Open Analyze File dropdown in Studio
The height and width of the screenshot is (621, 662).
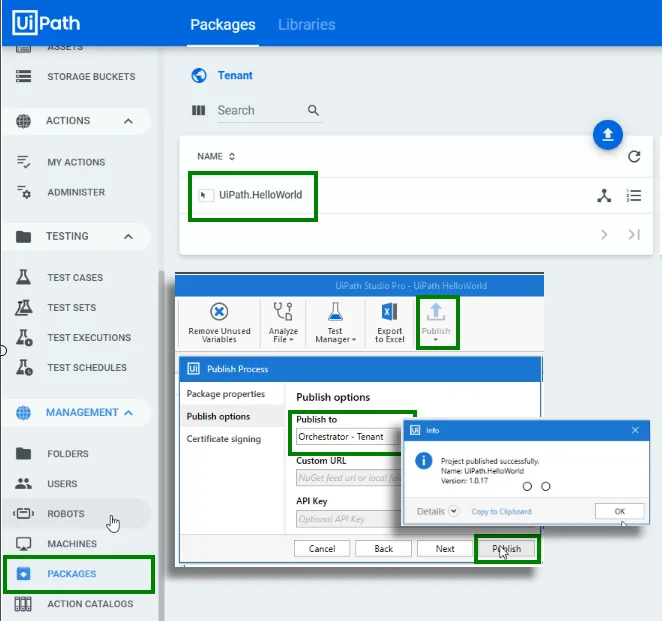pos(283,323)
